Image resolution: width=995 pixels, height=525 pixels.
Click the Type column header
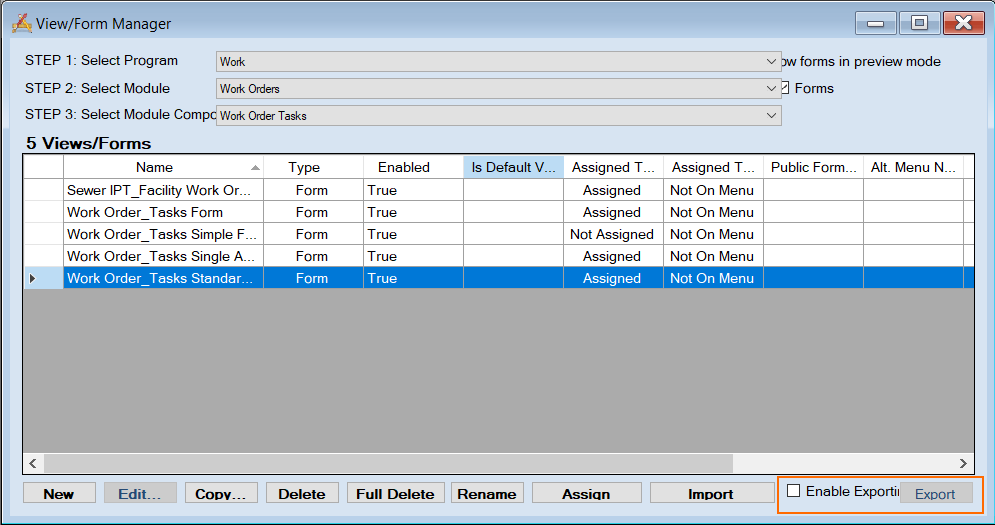(x=313, y=167)
